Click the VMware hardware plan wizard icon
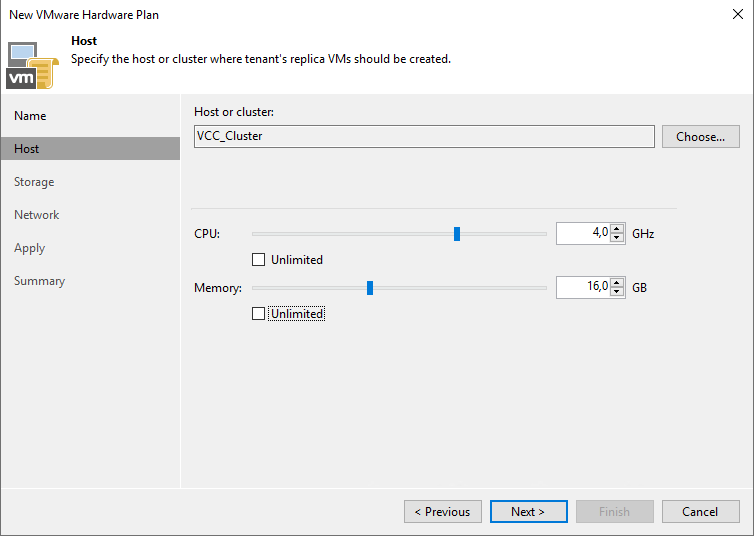Image resolution: width=754 pixels, height=536 pixels. [x=32, y=65]
